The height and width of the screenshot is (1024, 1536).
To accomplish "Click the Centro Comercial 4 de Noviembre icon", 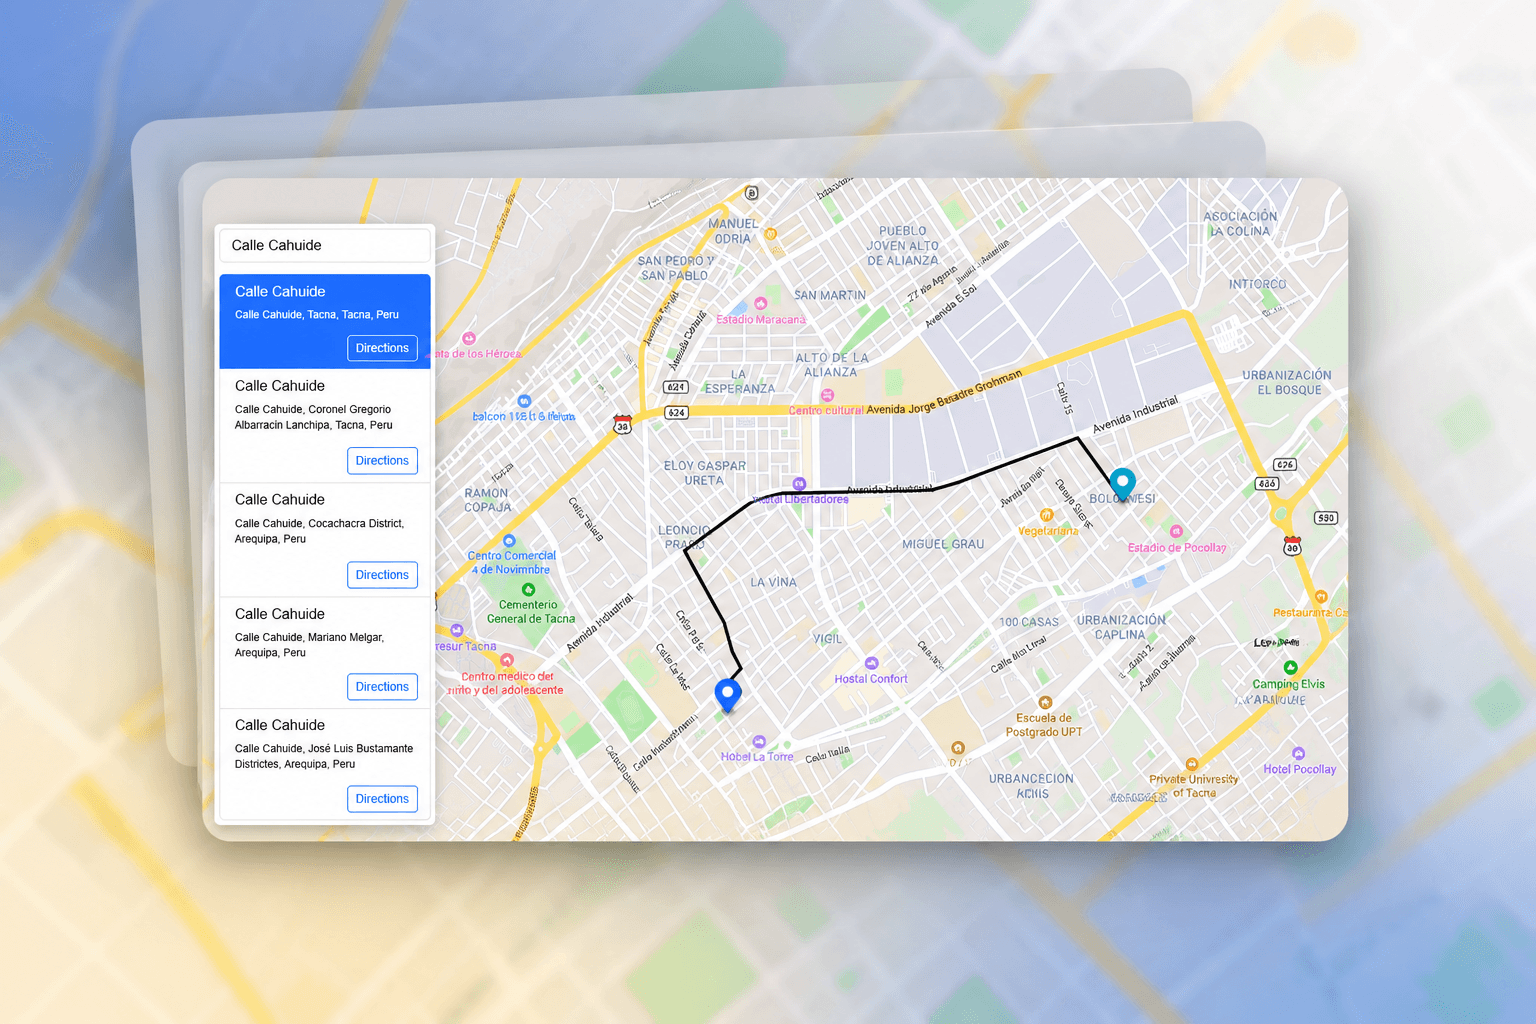I will click(x=509, y=541).
